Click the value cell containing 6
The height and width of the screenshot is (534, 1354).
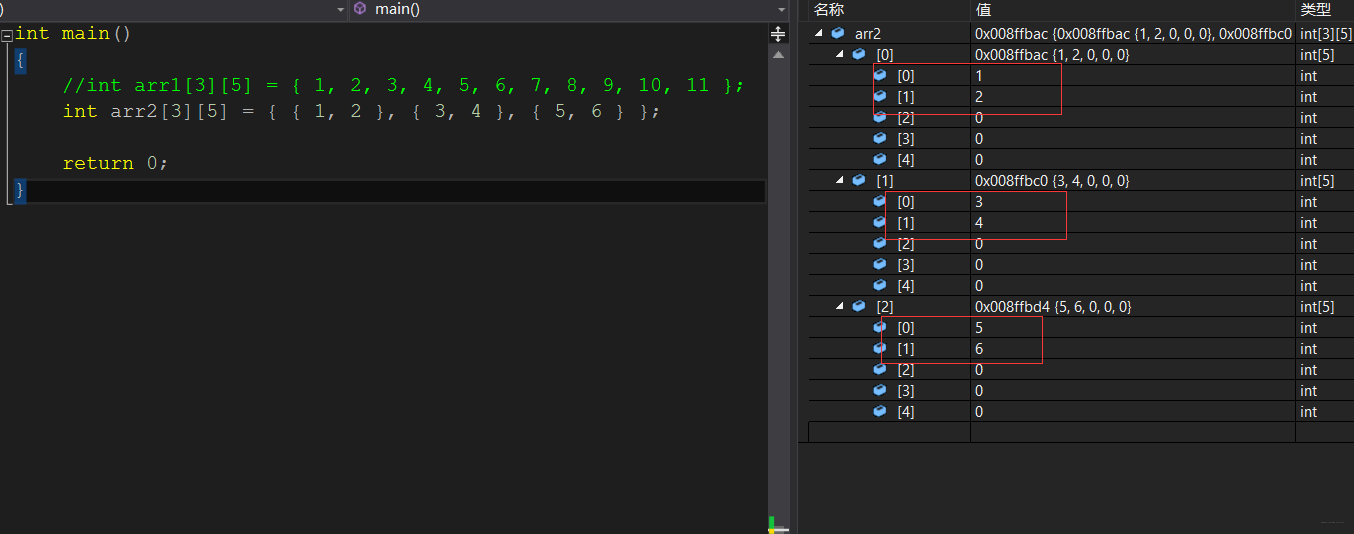point(1133,348)
